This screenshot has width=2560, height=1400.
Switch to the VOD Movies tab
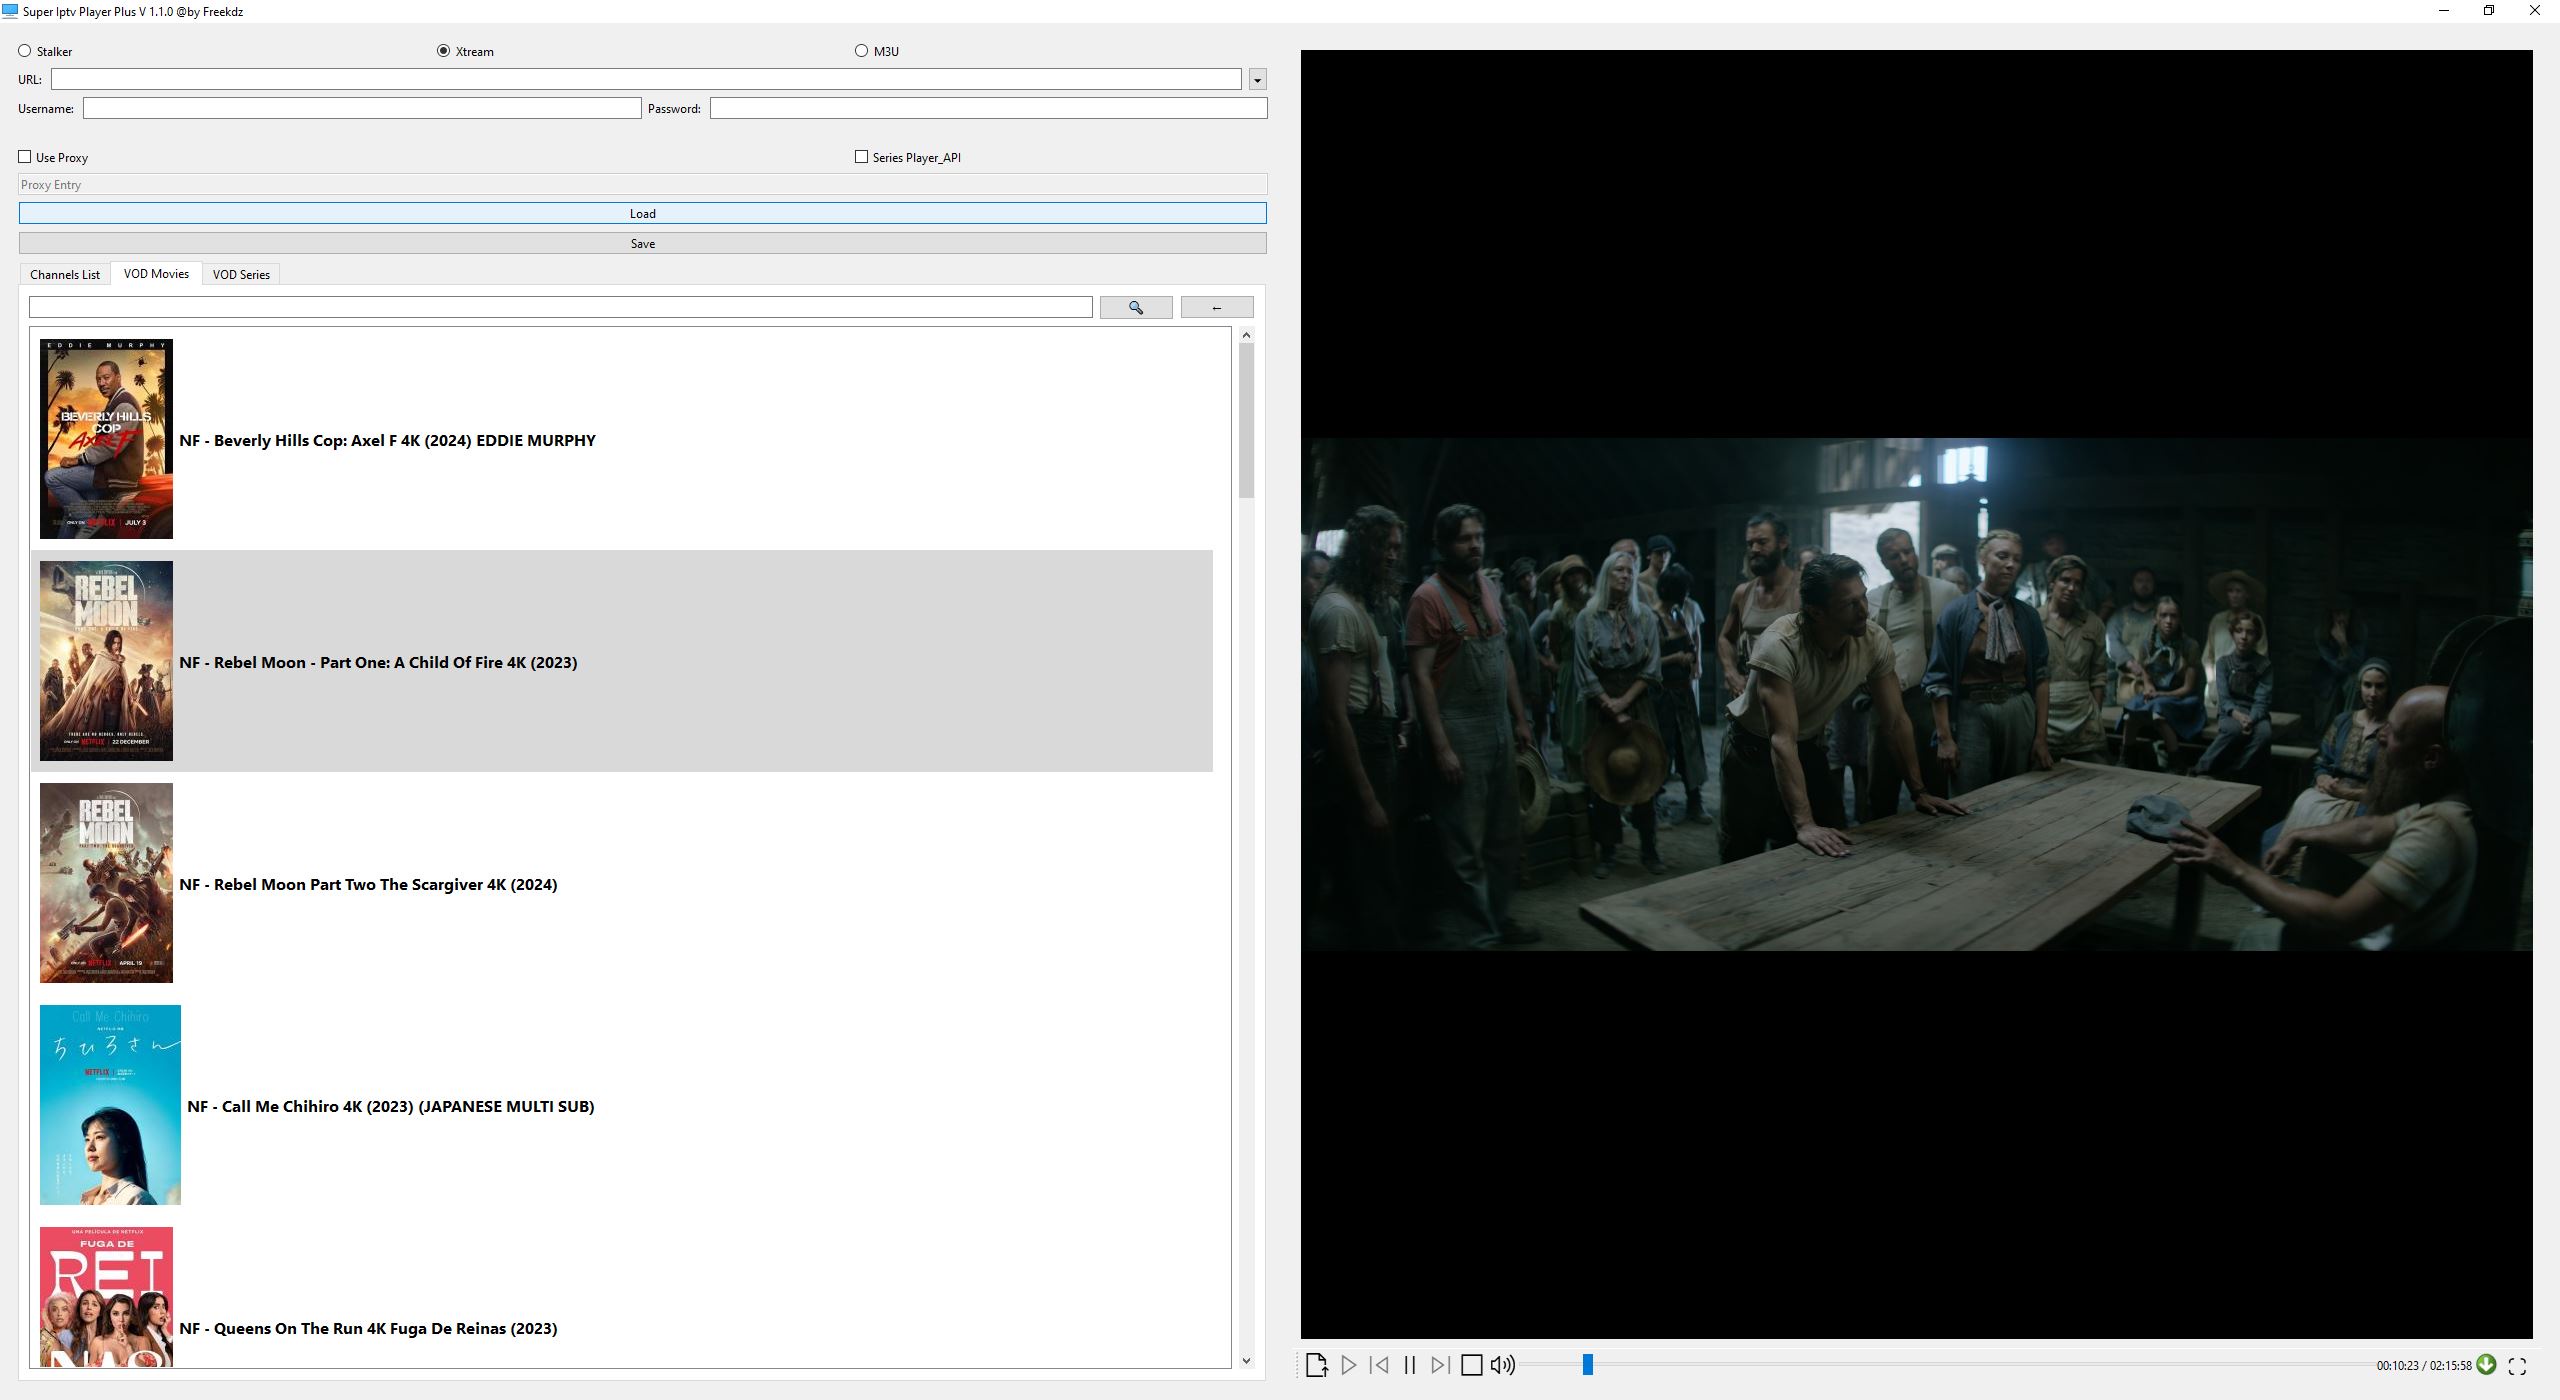pos(156,273)
